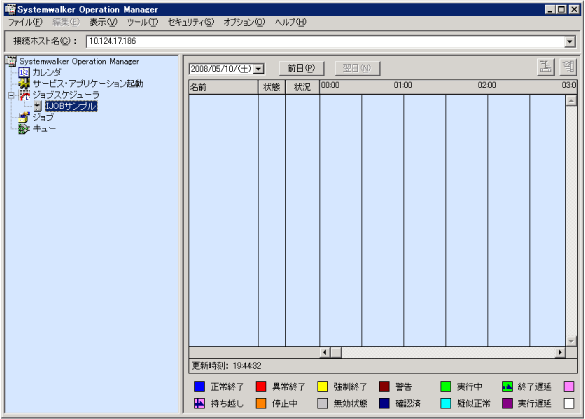The height and width of the screenshot is (419, 585).
Task: Click the 更新時刻: 19:44:32 status text
Action: tap(226, 366)
